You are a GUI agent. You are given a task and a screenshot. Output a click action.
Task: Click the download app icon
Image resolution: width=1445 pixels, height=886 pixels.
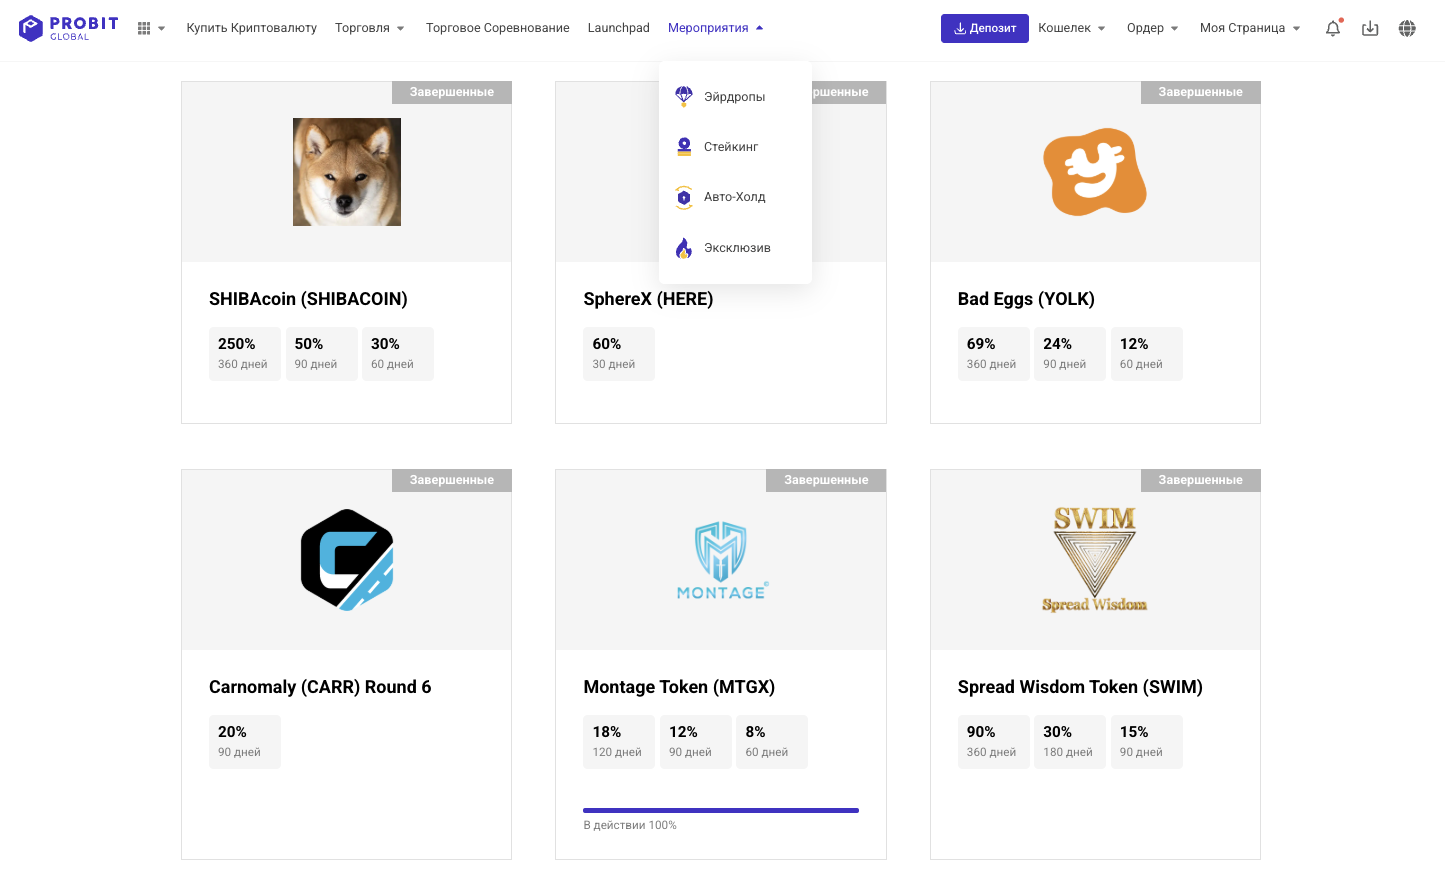click(1370, 29)
